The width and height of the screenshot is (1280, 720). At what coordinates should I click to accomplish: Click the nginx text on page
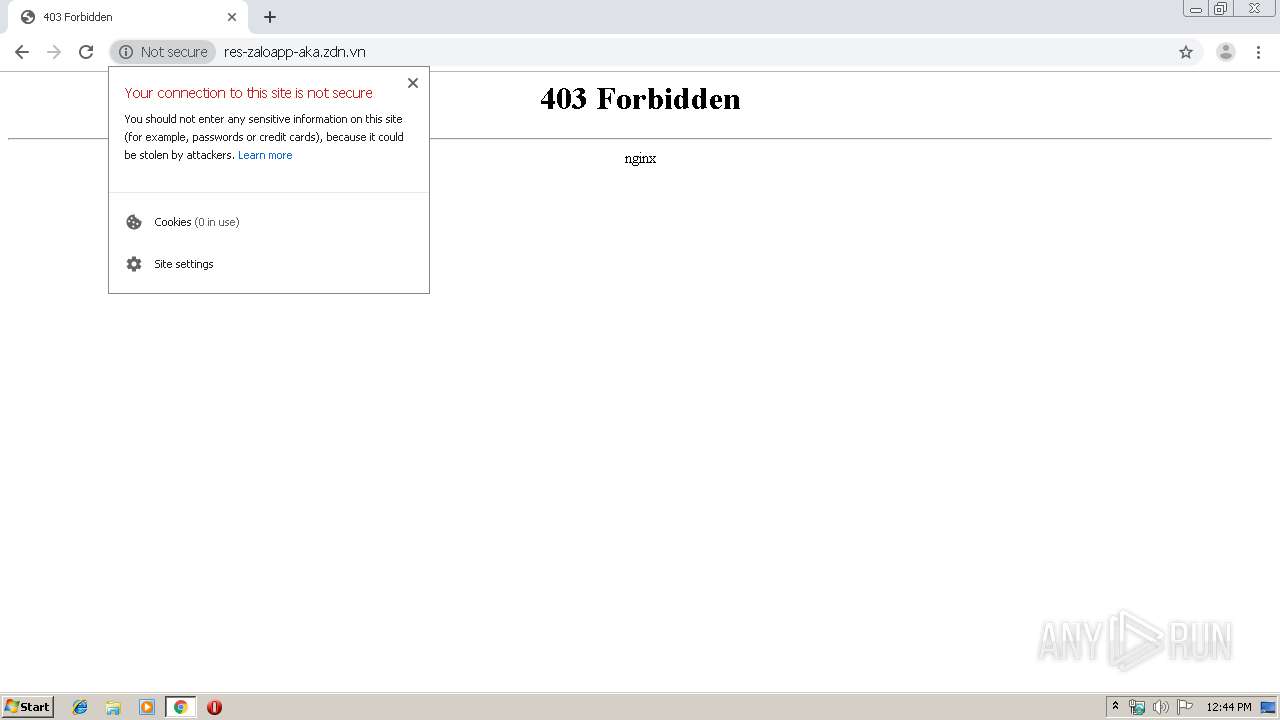click(x=640, y=159)
